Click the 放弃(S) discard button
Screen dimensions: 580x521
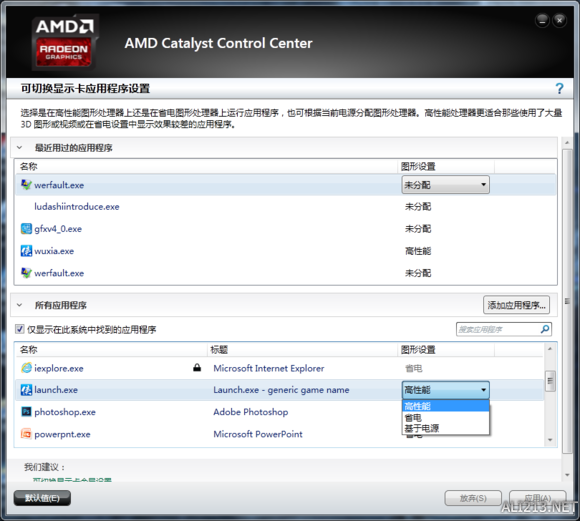point(473,498)
